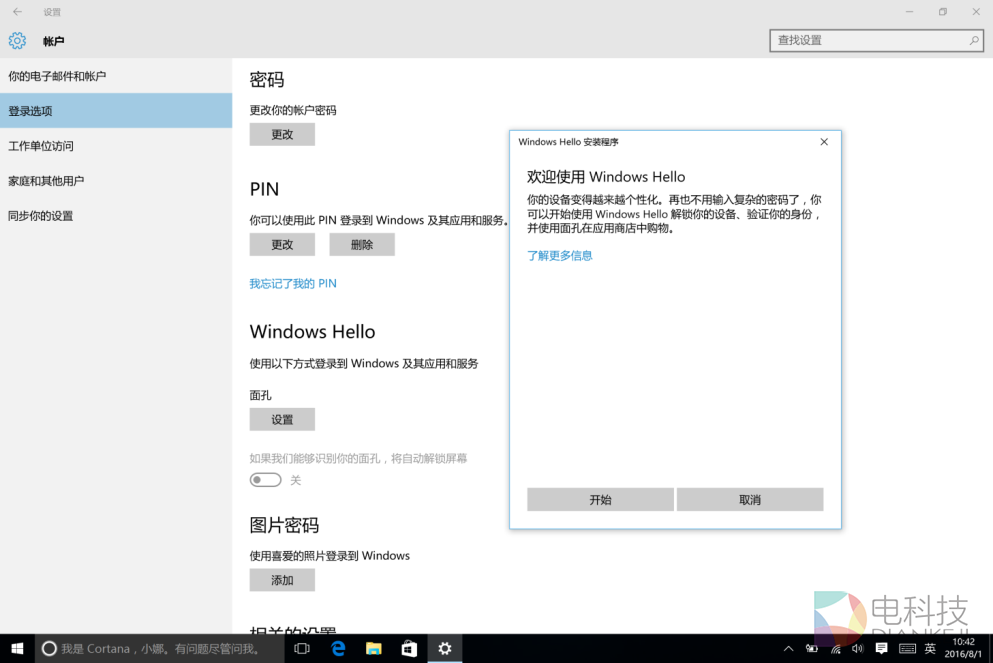Screen dimensions: 993x663
Task: Open Action Center notification icon
Action: click(x=881, y=649)
